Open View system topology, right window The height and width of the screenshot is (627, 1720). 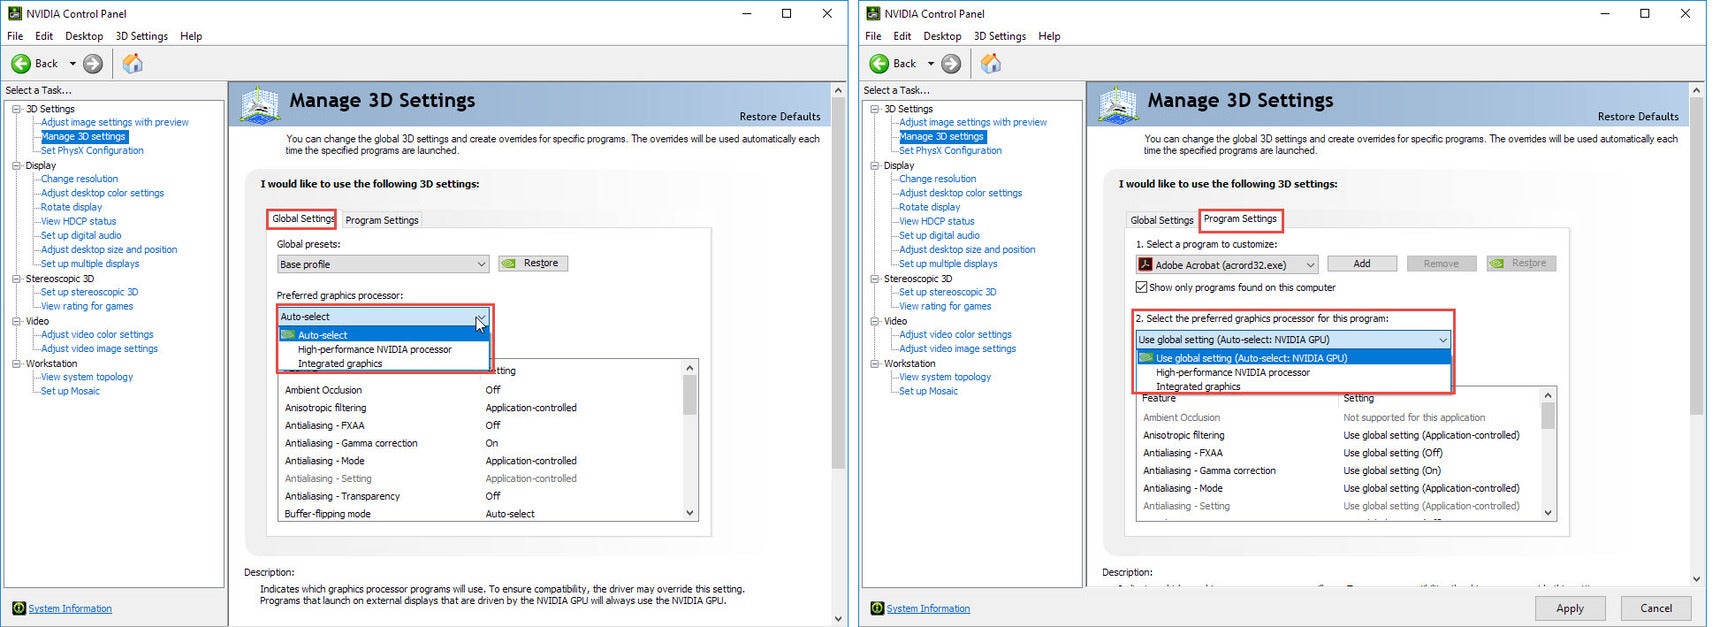pyautogui.click(x=945, y=377)
